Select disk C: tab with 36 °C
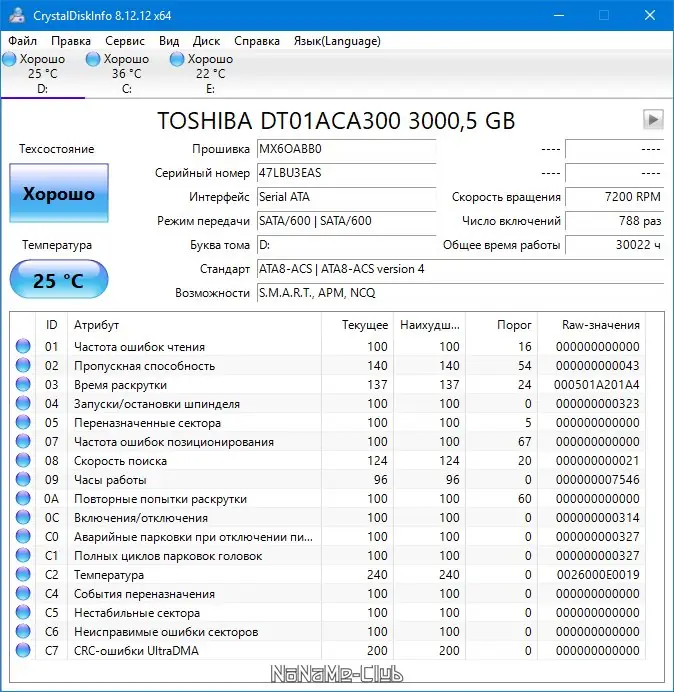Image resolution: width=674 pixels, height=692 pixels. (126, 74)
